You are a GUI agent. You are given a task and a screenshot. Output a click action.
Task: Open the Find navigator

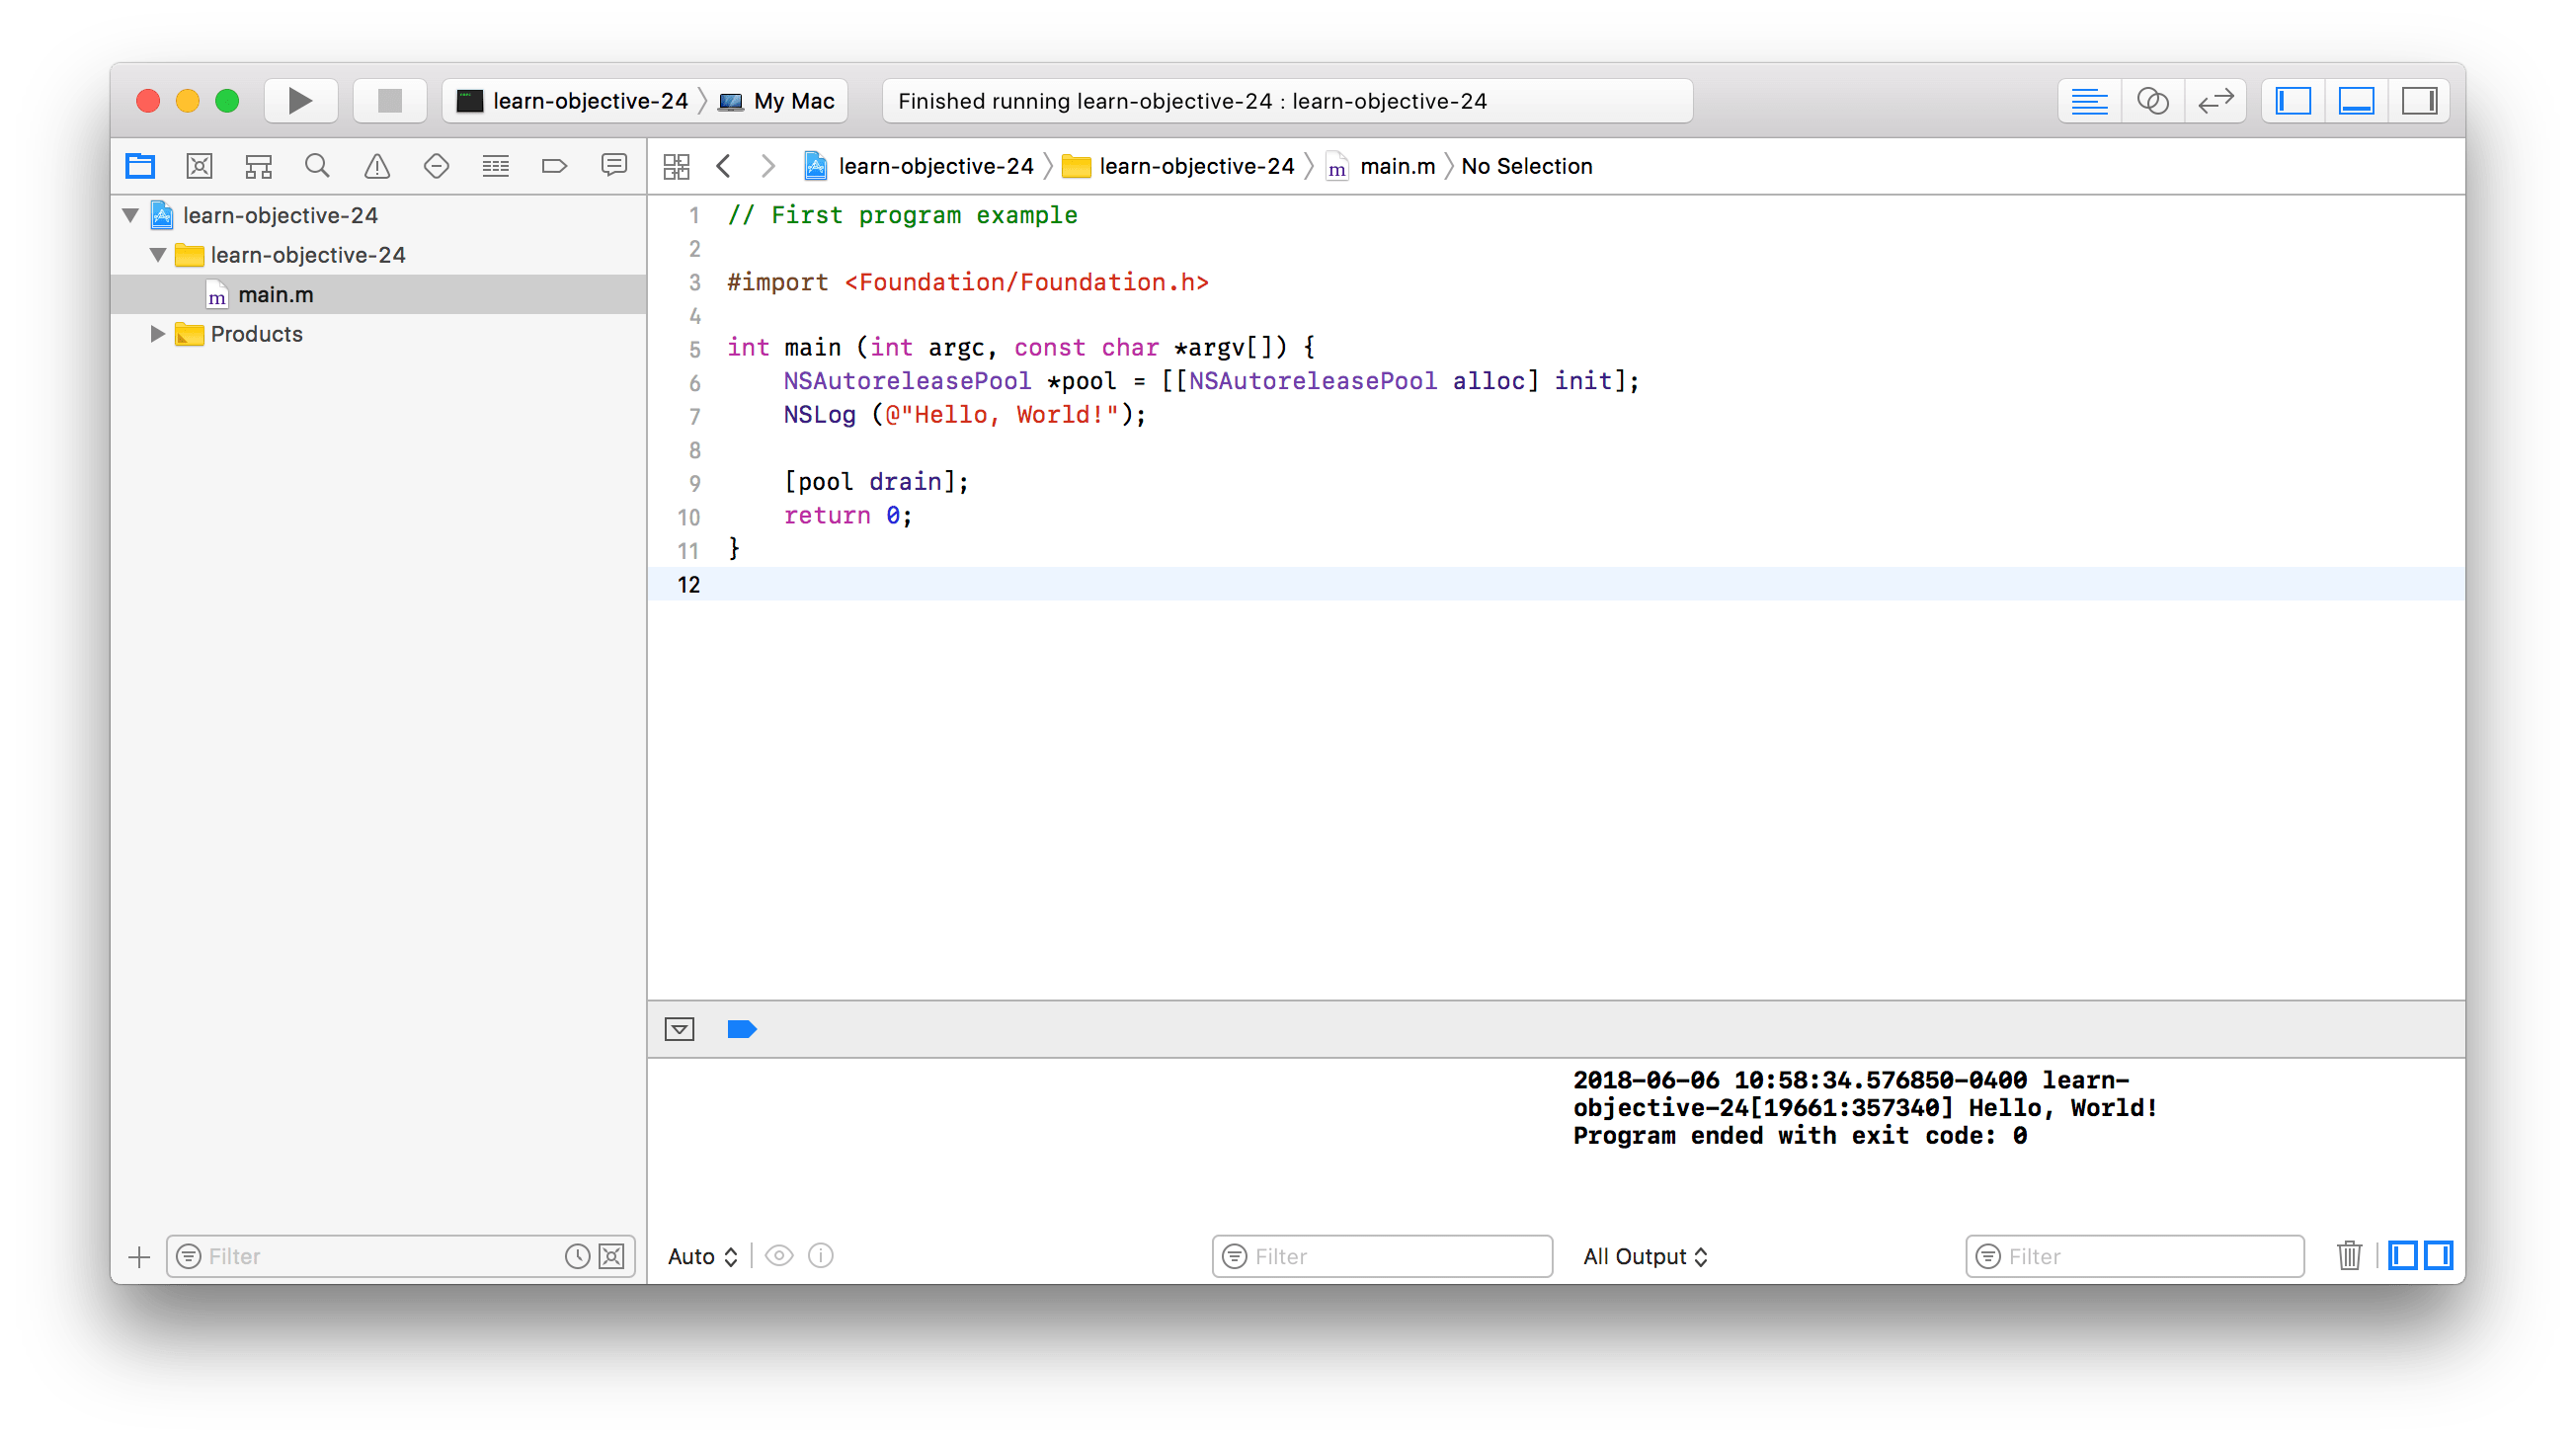(x=317, y=165)
